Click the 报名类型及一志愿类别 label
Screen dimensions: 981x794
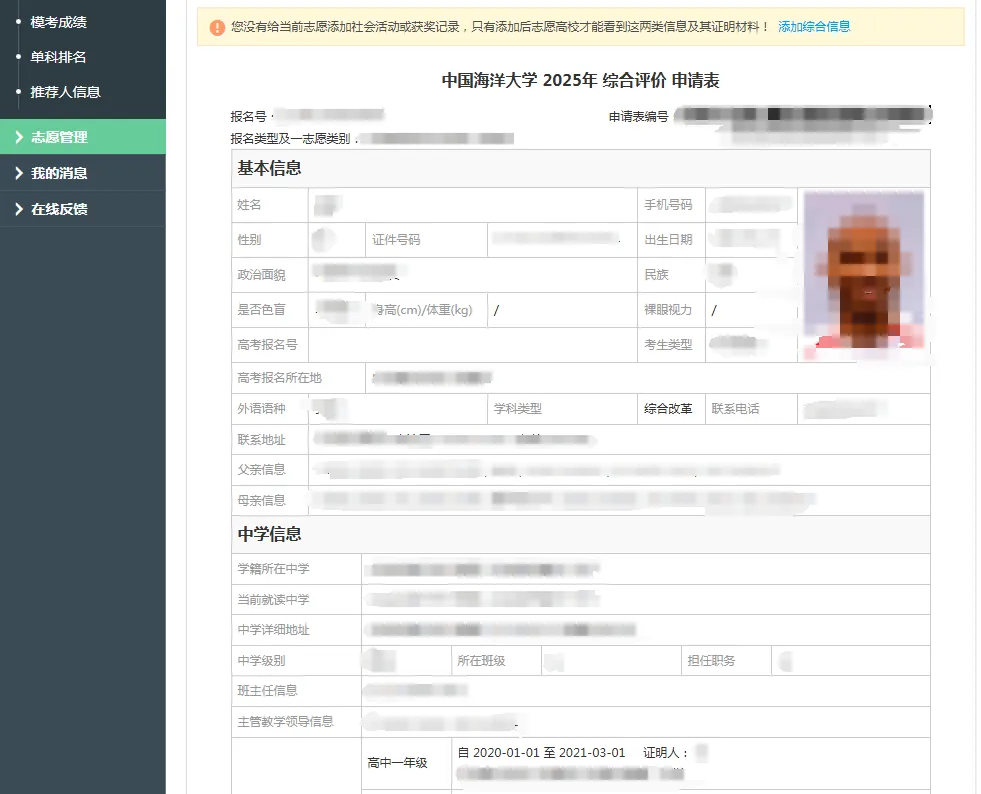coord(290,138)
